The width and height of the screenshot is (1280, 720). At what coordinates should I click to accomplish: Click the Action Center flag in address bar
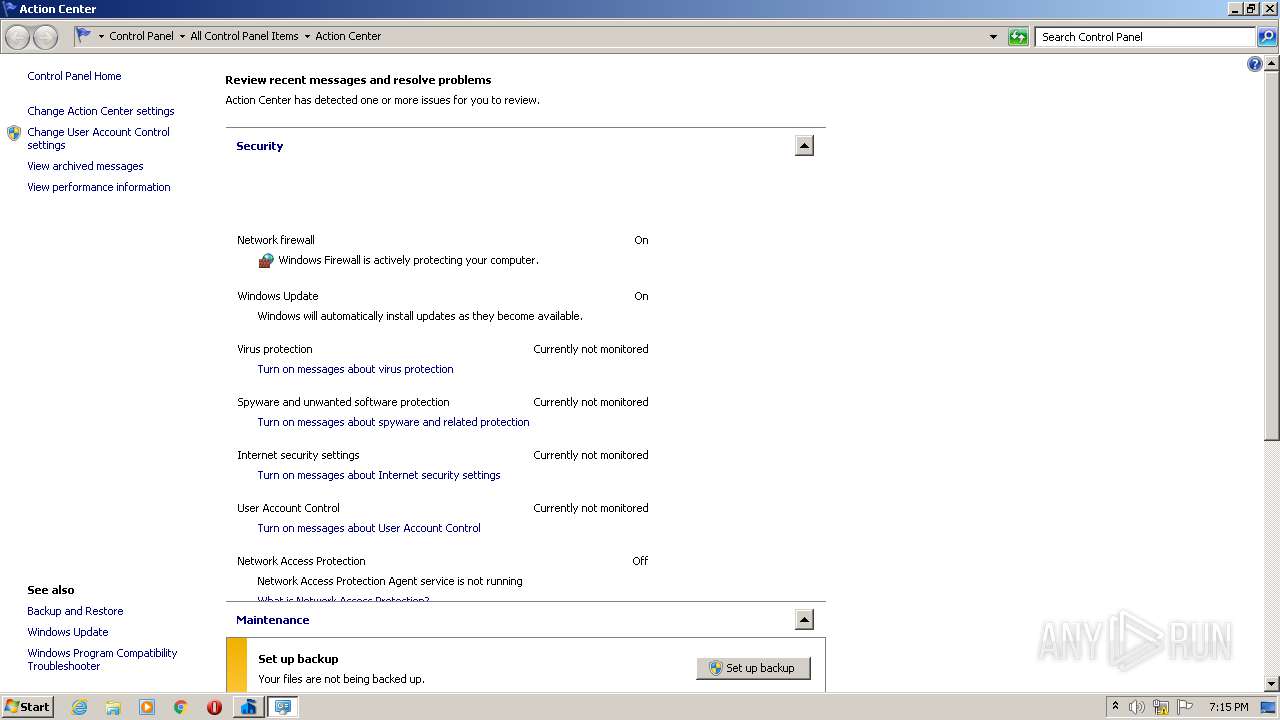pyautogui.click(x=84, y=35)
